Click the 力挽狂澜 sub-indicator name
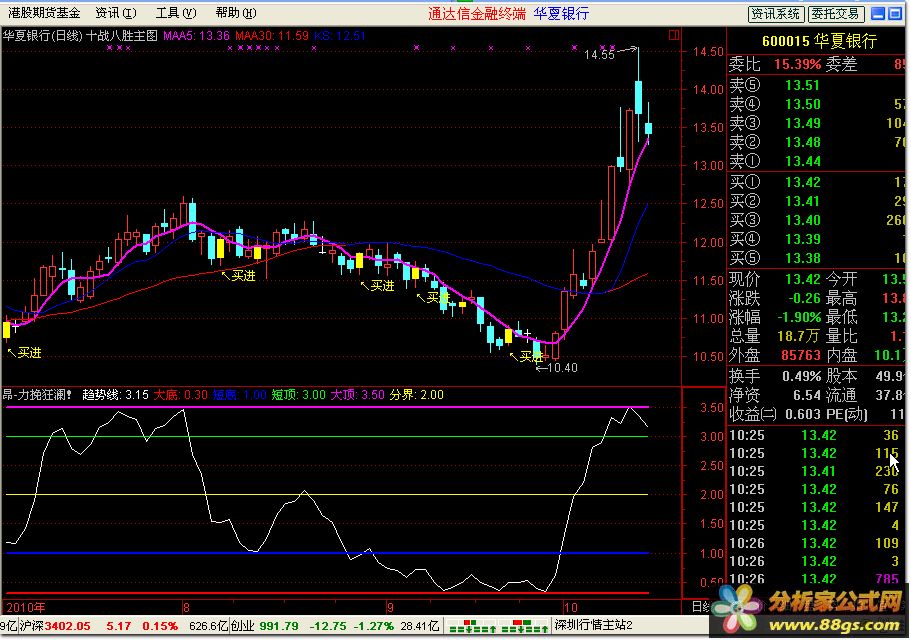Viewport: 911px width, 640px height. coord(37,395)
